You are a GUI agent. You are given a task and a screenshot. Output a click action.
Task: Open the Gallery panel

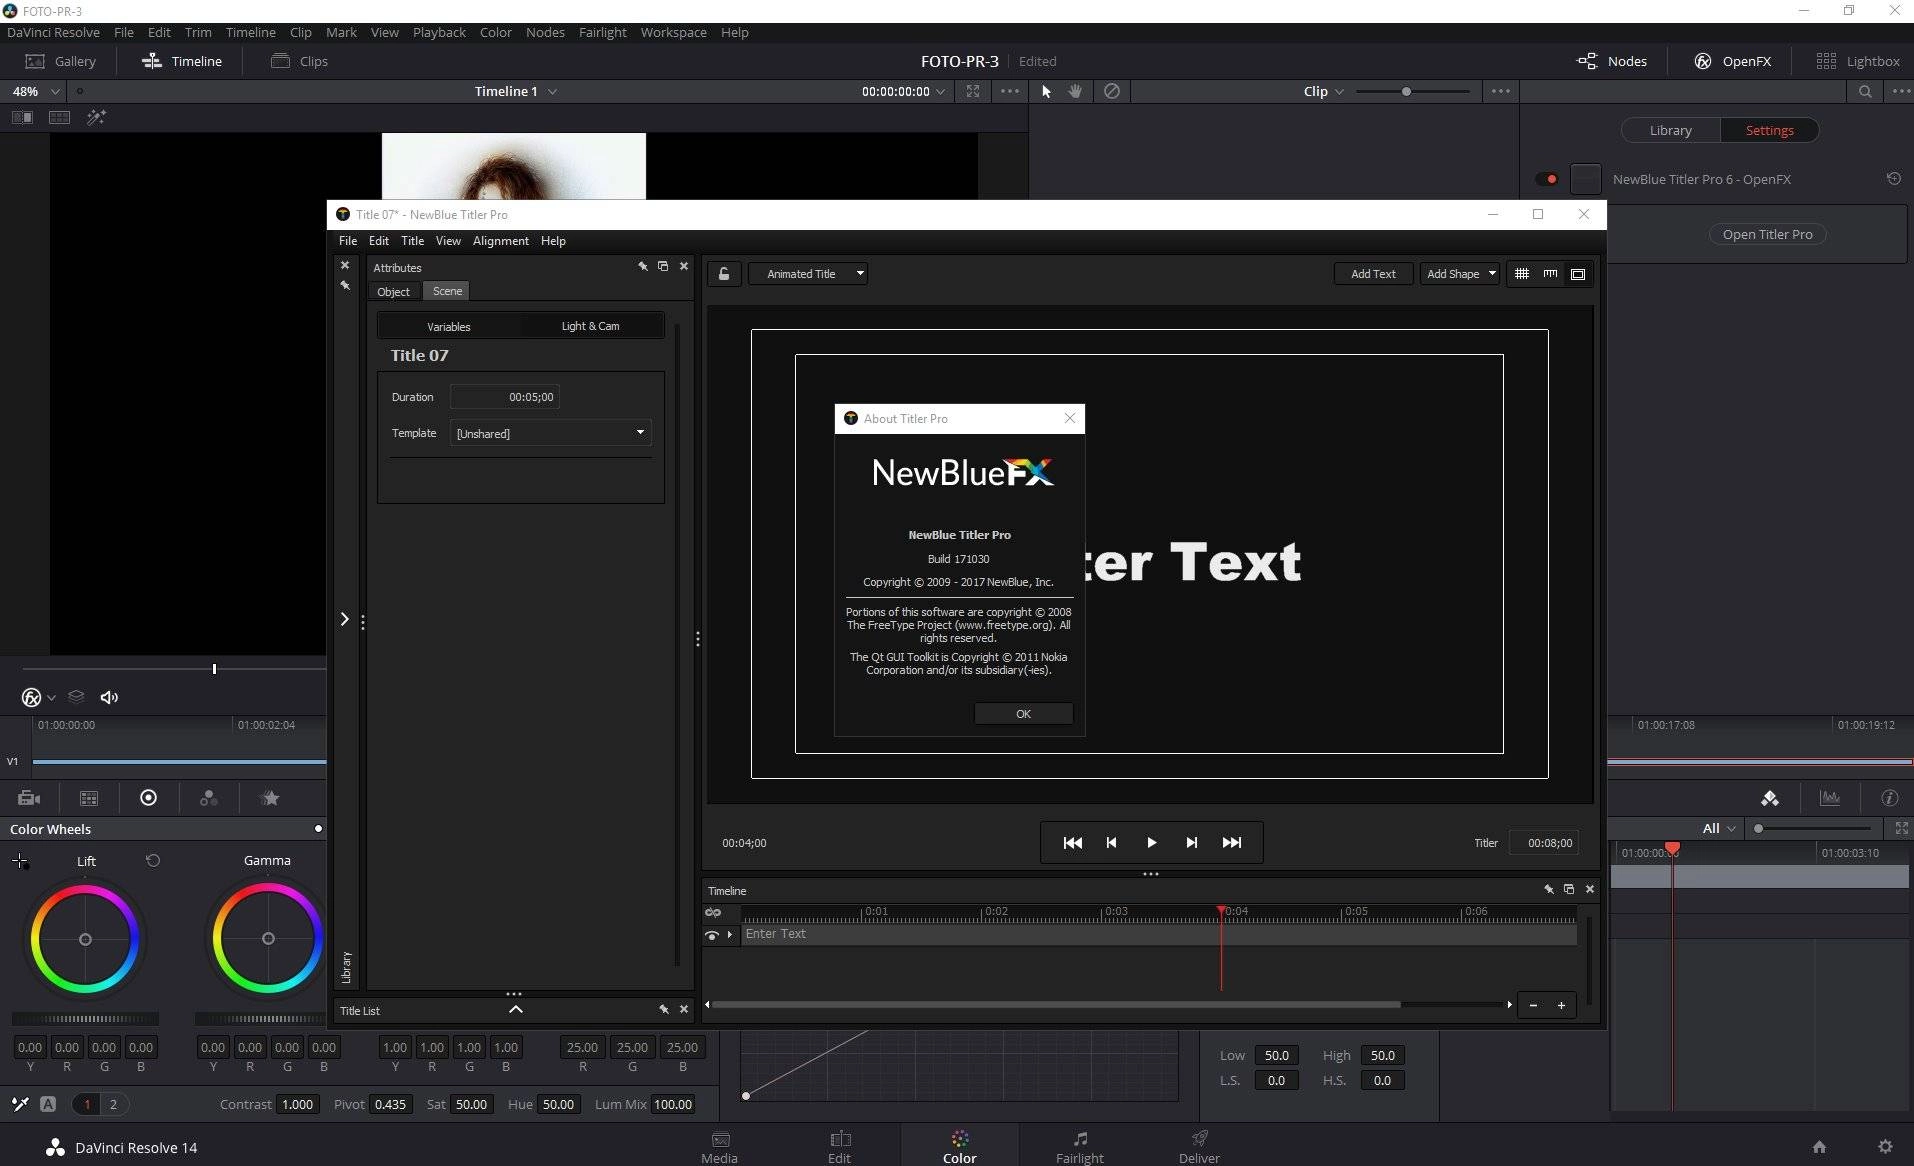coord(61,61)
